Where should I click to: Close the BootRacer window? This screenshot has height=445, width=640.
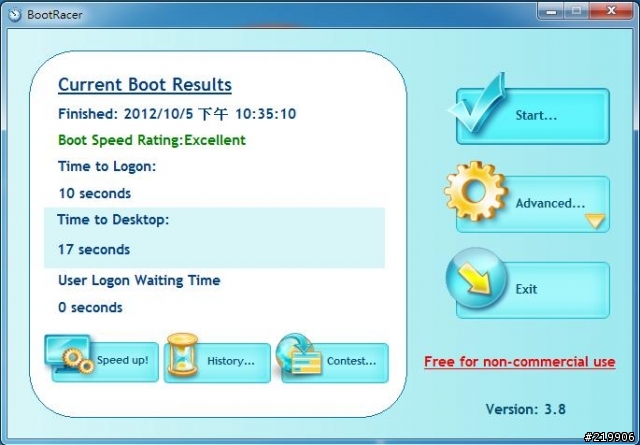click(611, 11)
